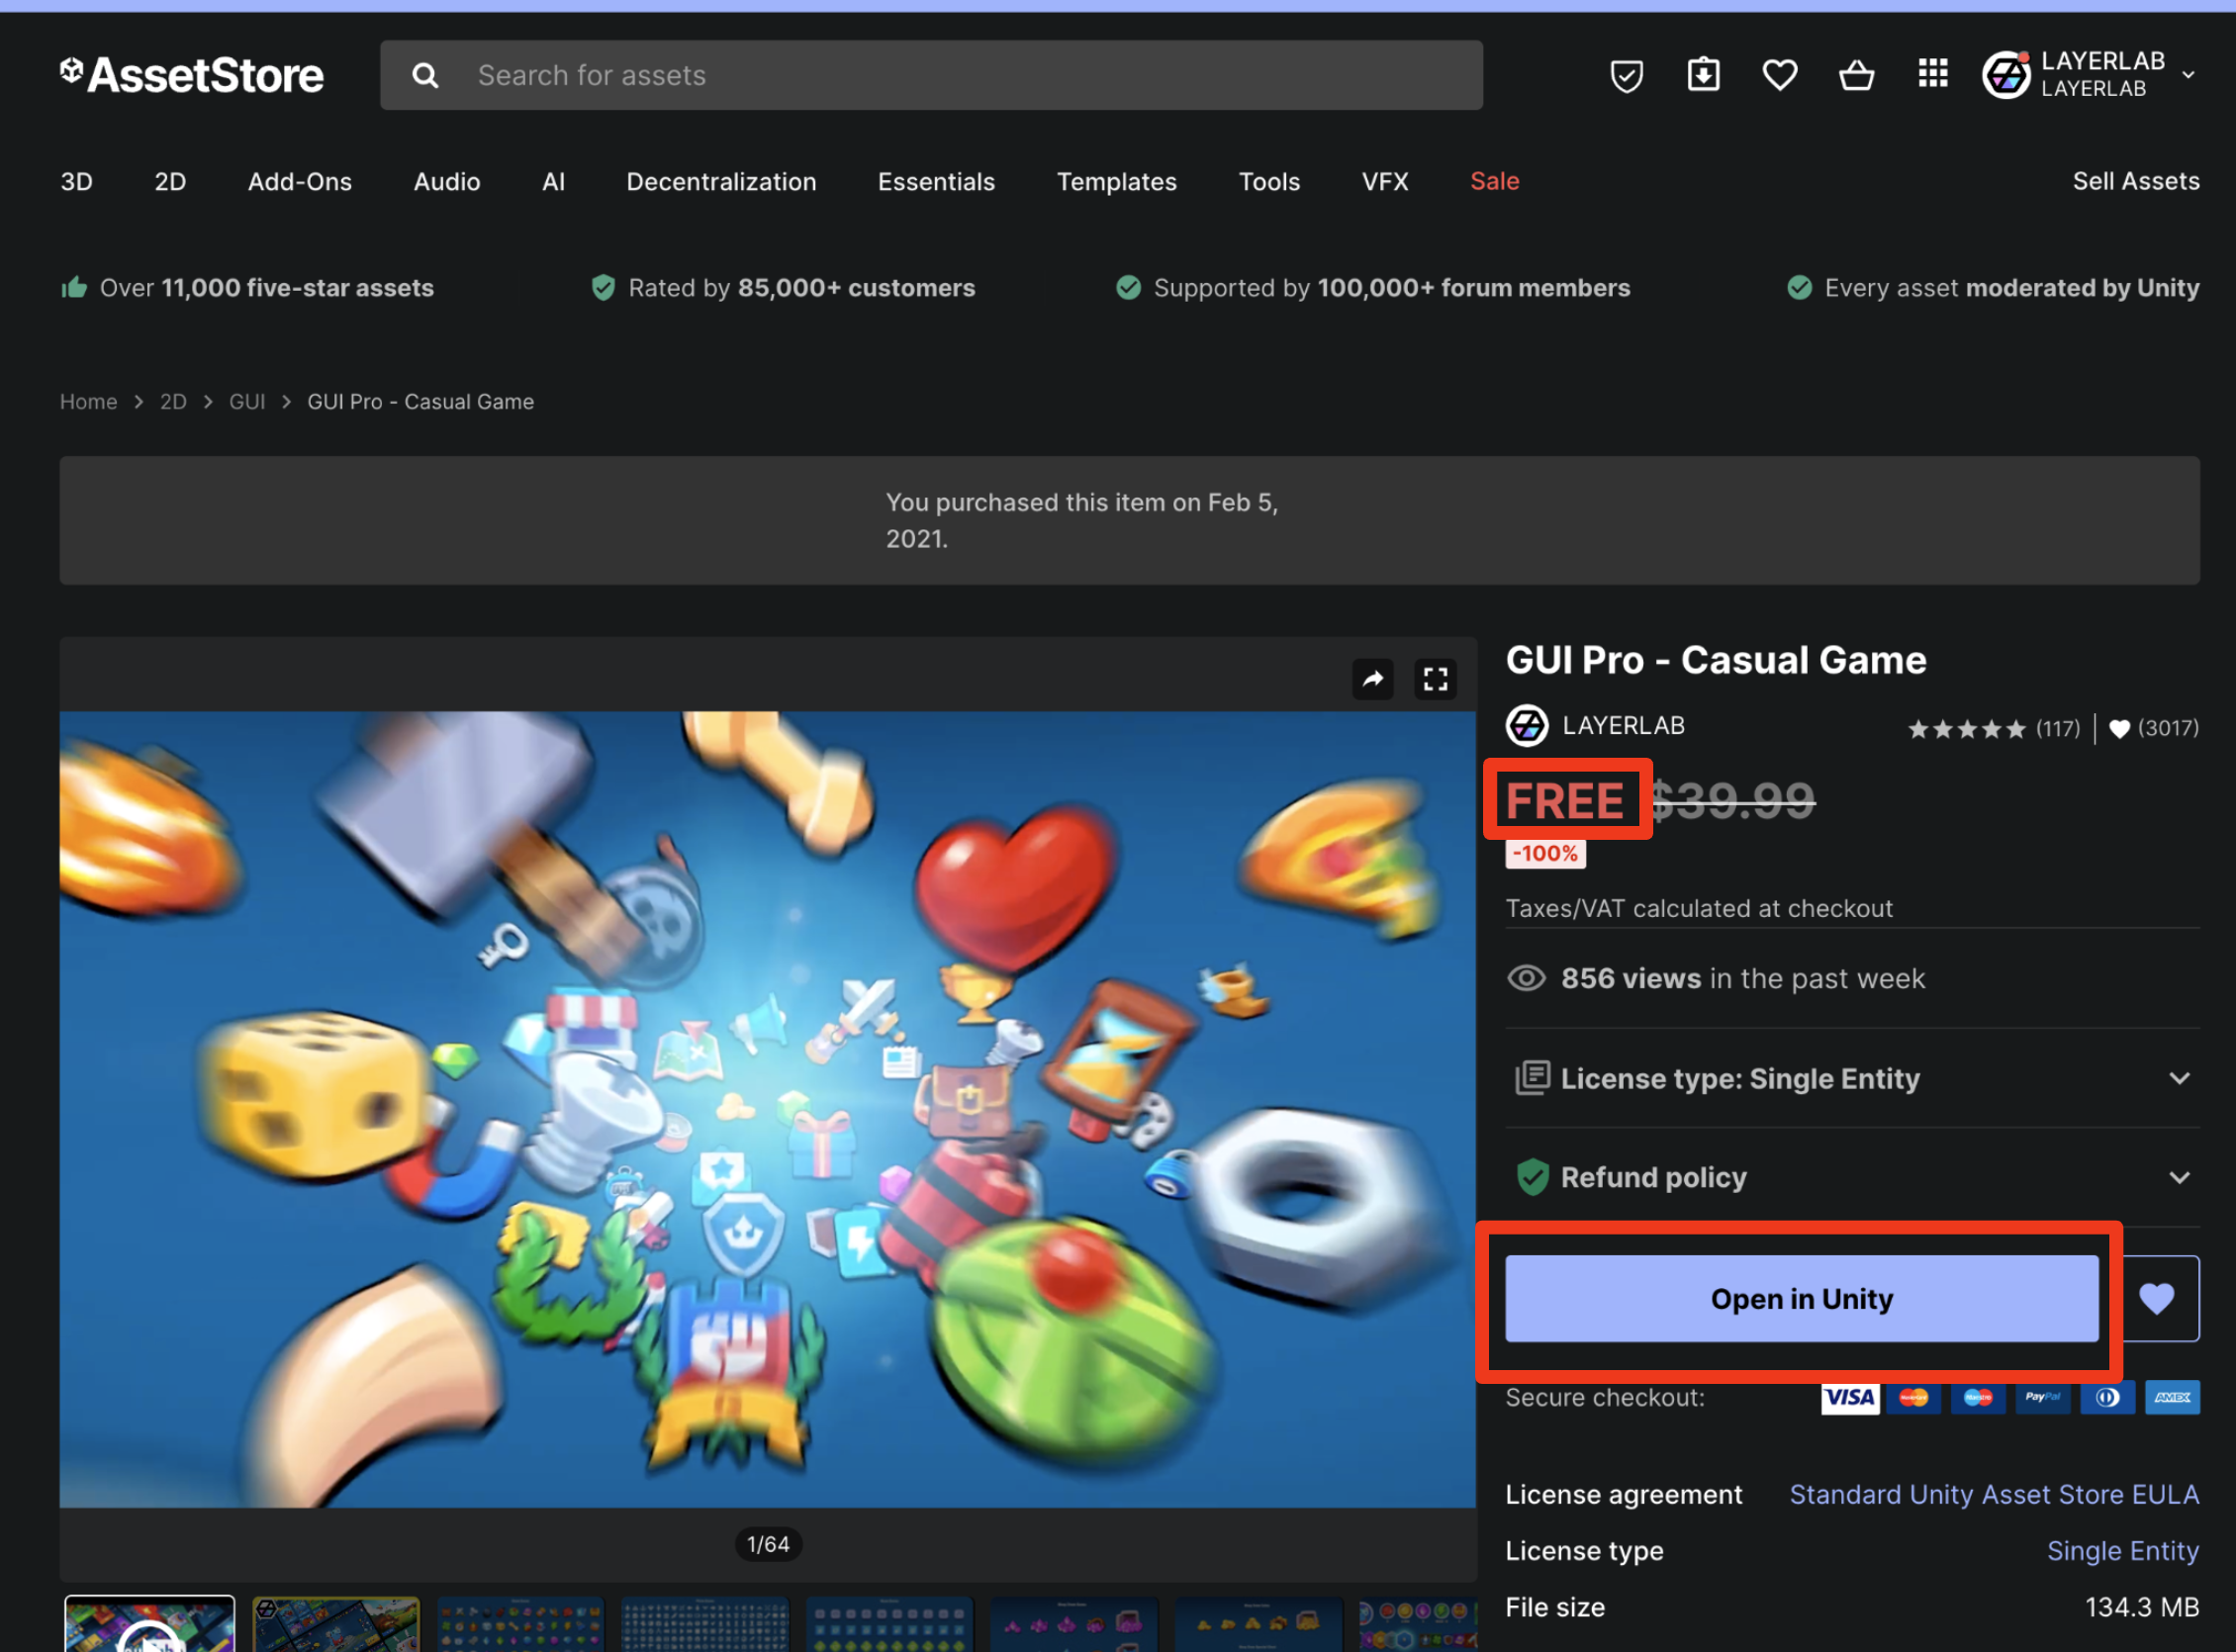Open the shopping cart basket icon

[x=1856, y=75]
